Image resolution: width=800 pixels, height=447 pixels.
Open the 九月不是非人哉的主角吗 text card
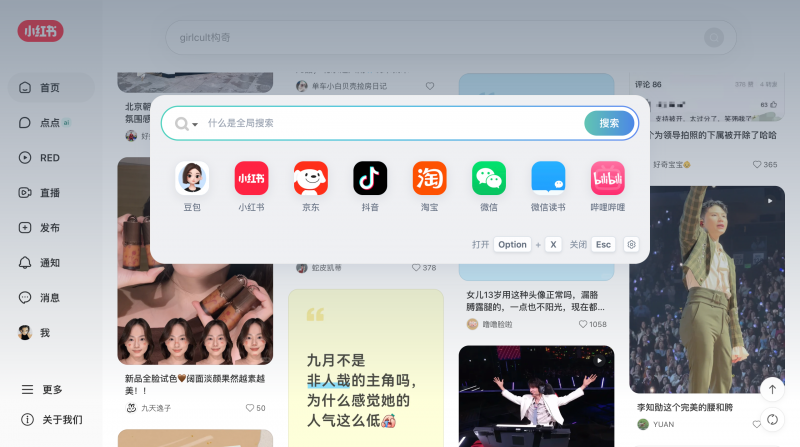[x=366, y=368]
